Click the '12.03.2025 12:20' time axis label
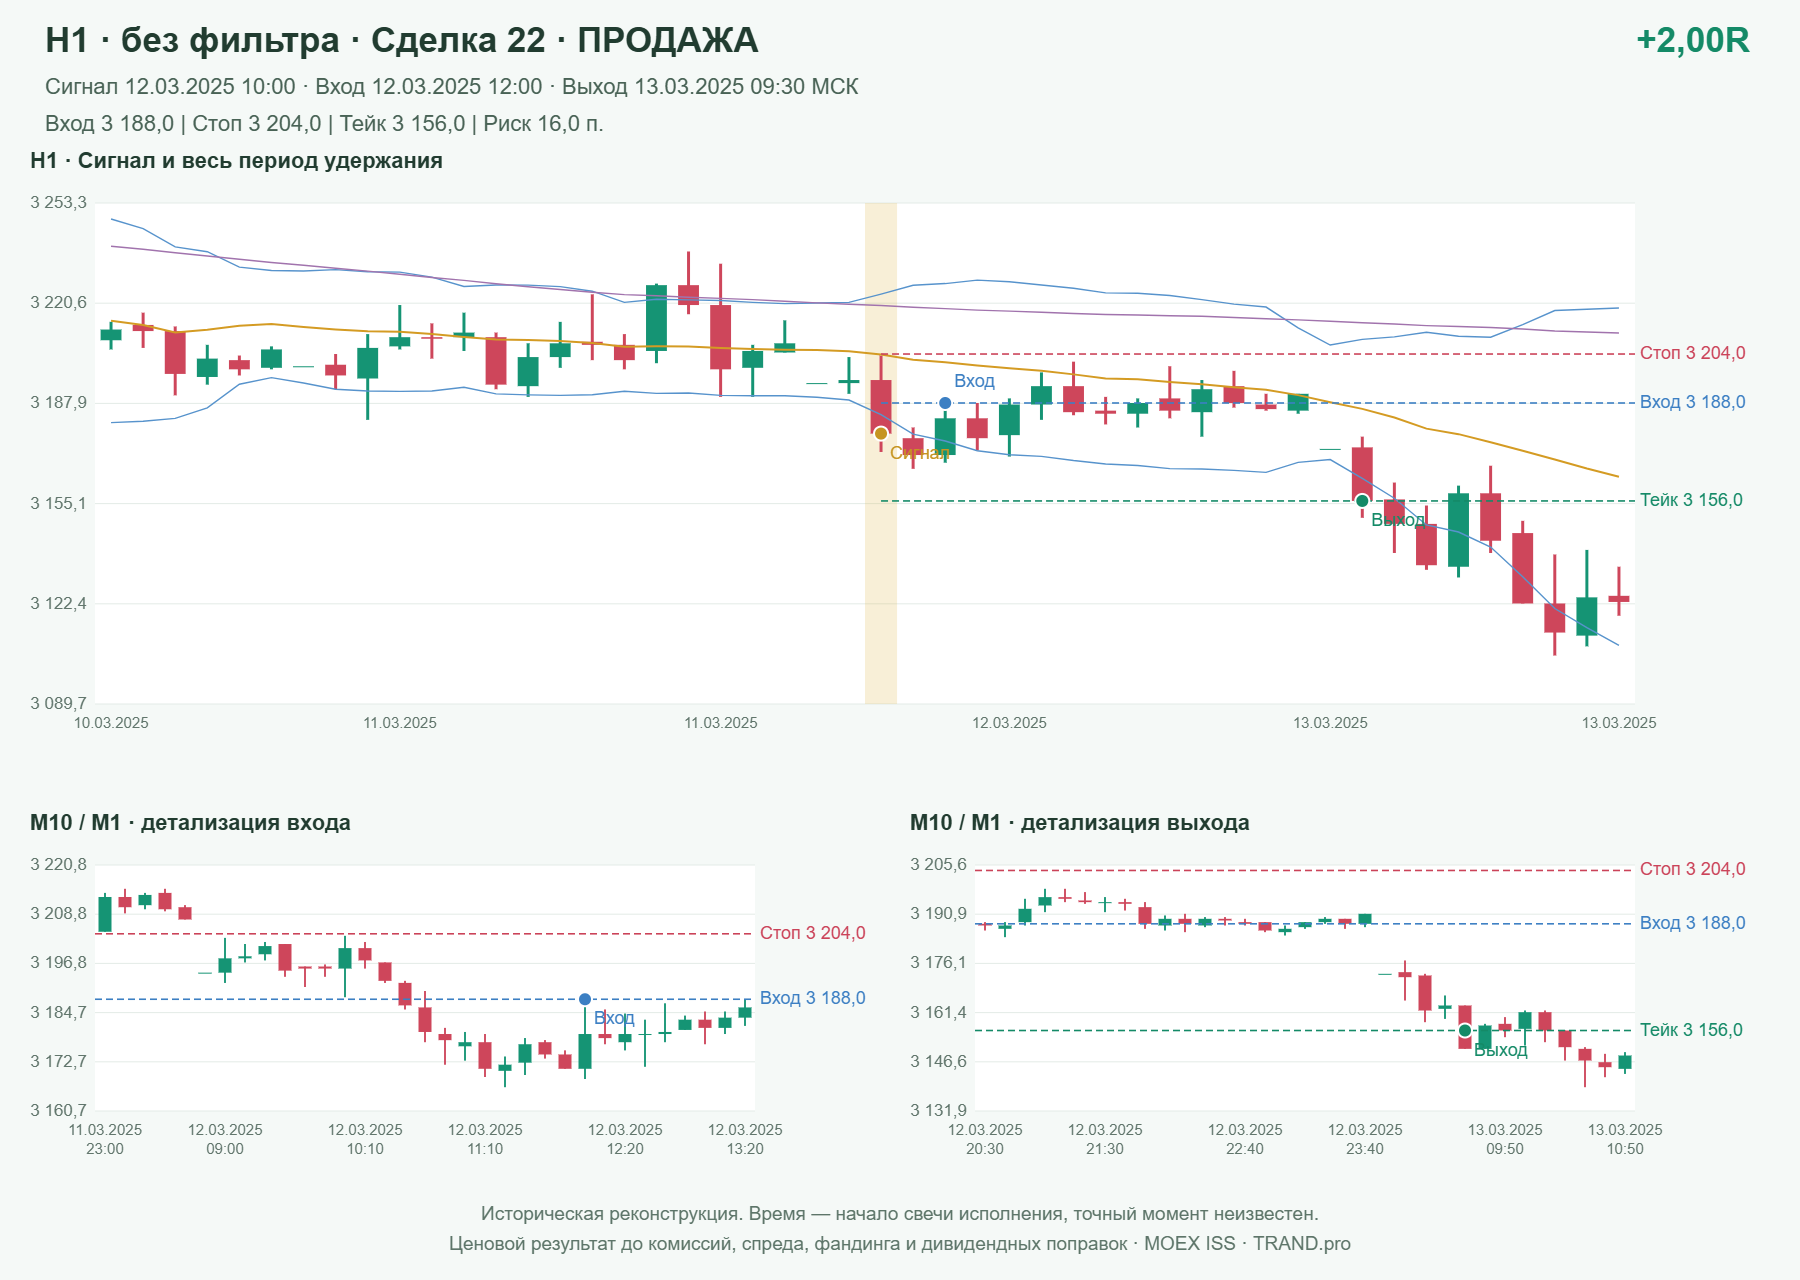The image size is (1800, 1280). click(x=625, y=1139)
